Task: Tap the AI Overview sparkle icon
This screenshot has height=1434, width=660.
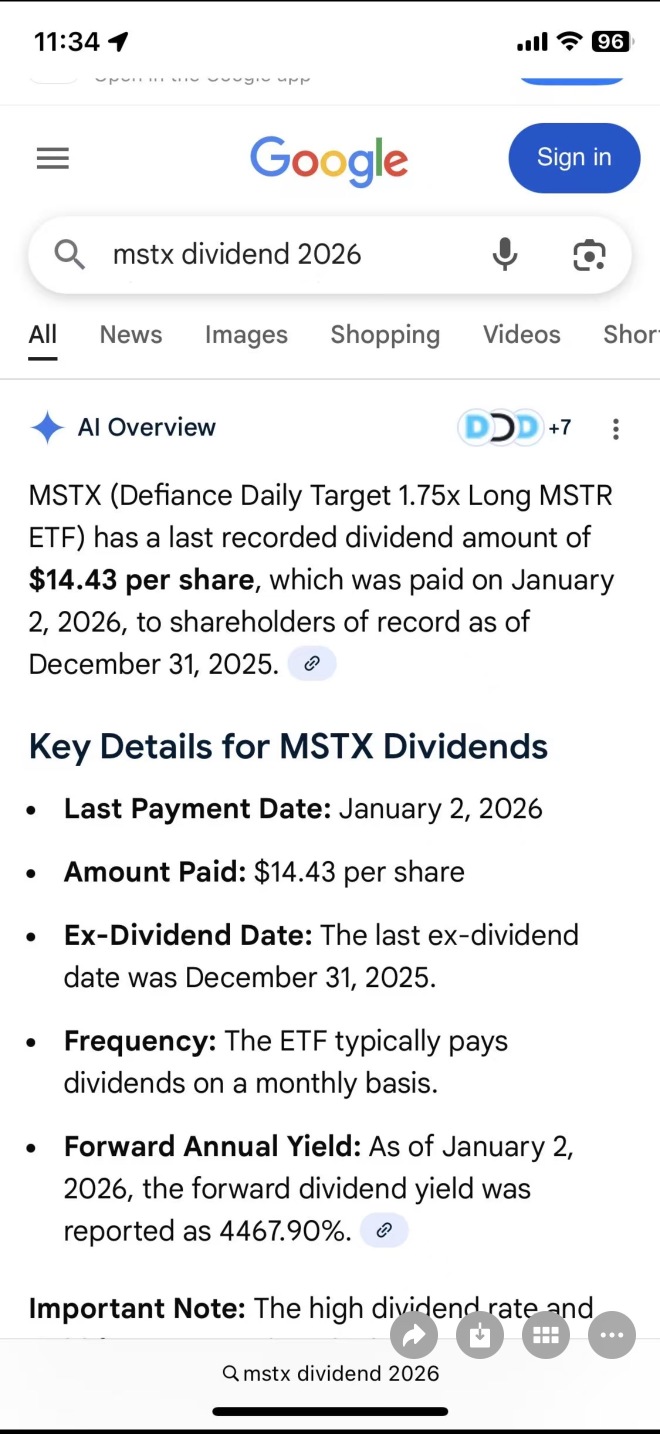Action: click(47, 428)
